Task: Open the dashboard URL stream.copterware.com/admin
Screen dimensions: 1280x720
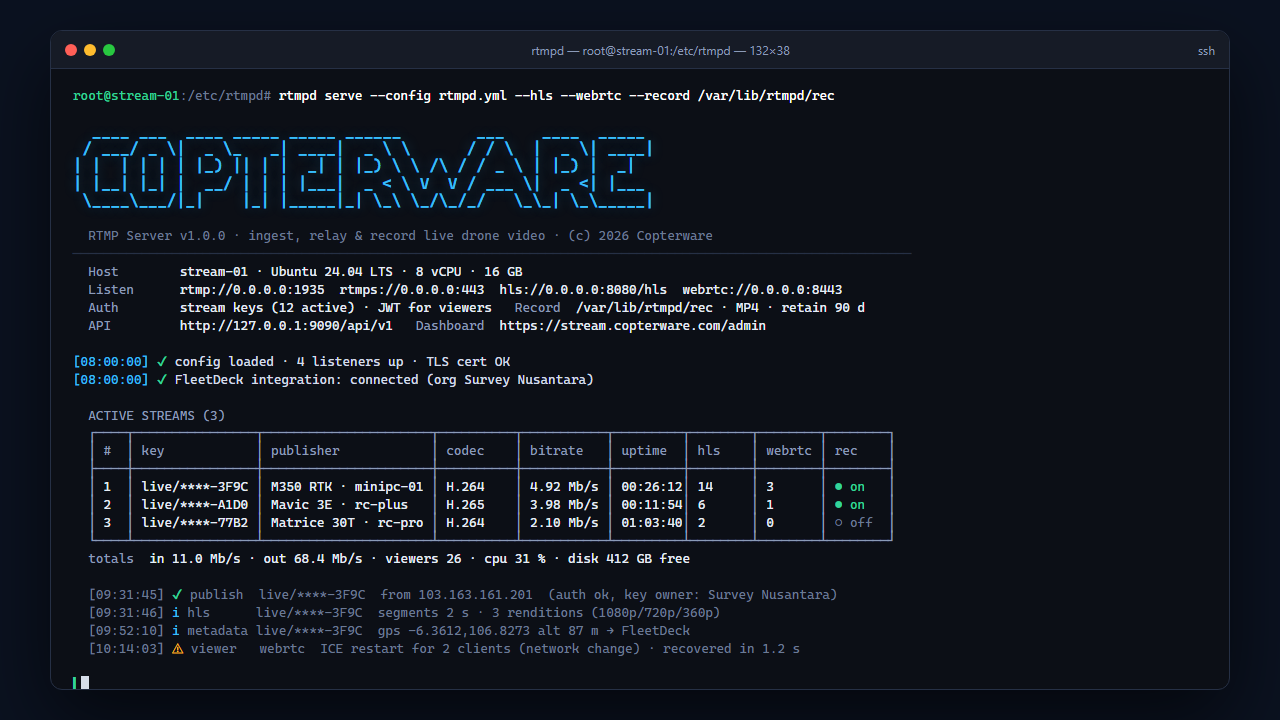Action: pos(633,326)
